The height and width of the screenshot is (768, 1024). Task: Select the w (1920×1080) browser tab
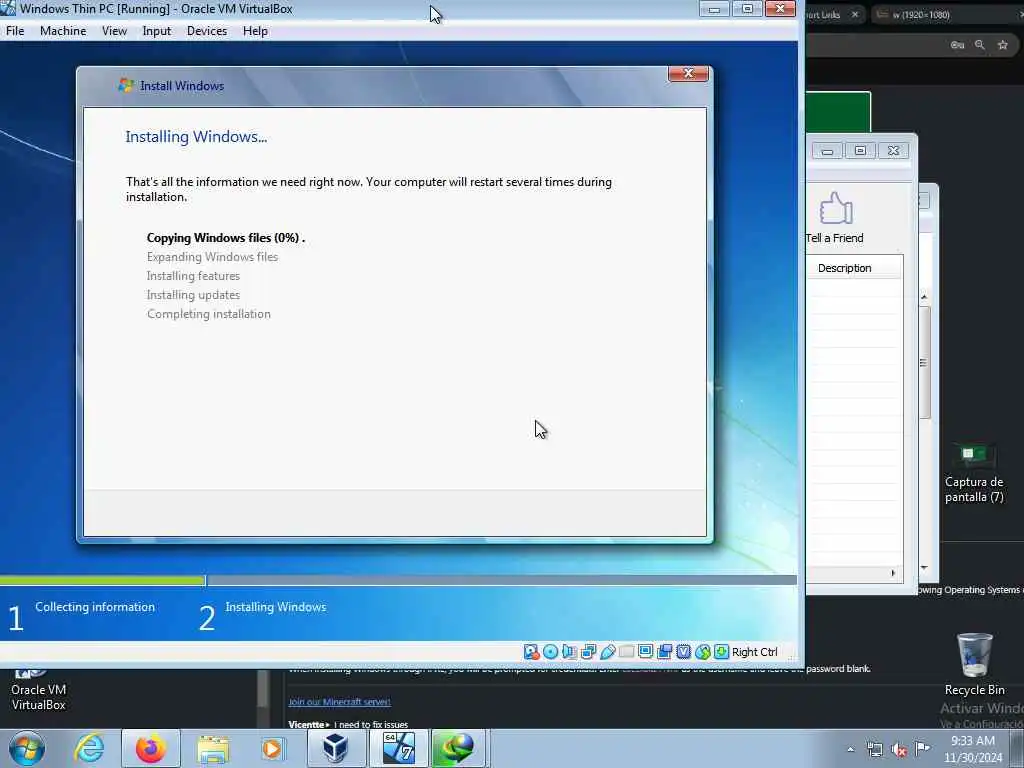pyautogui.click(x=947, y=14)
